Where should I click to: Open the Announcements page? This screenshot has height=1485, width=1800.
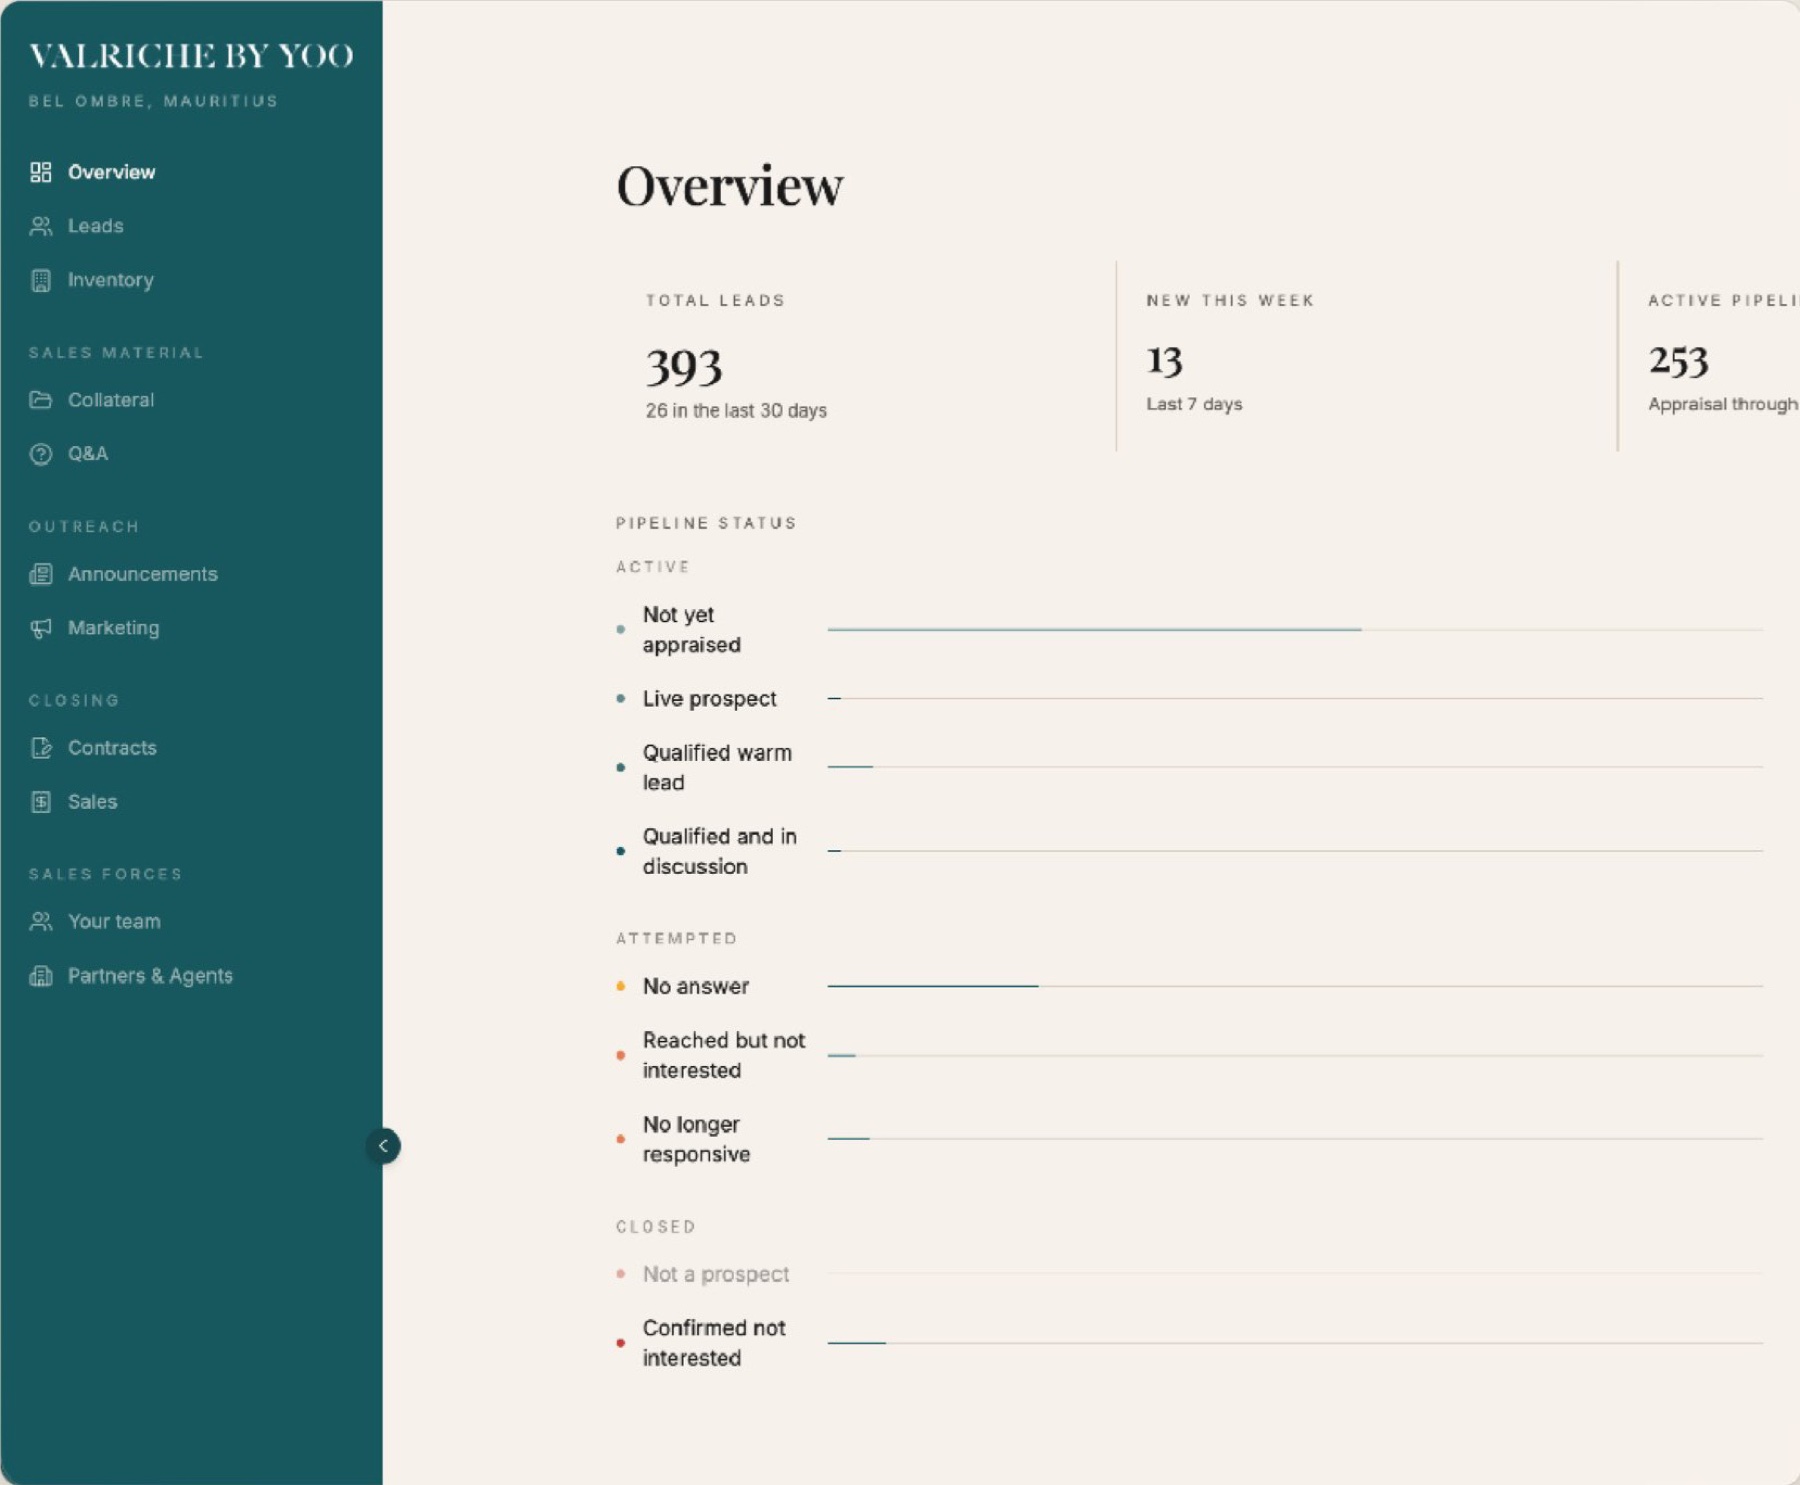click(x=143, y=574)
